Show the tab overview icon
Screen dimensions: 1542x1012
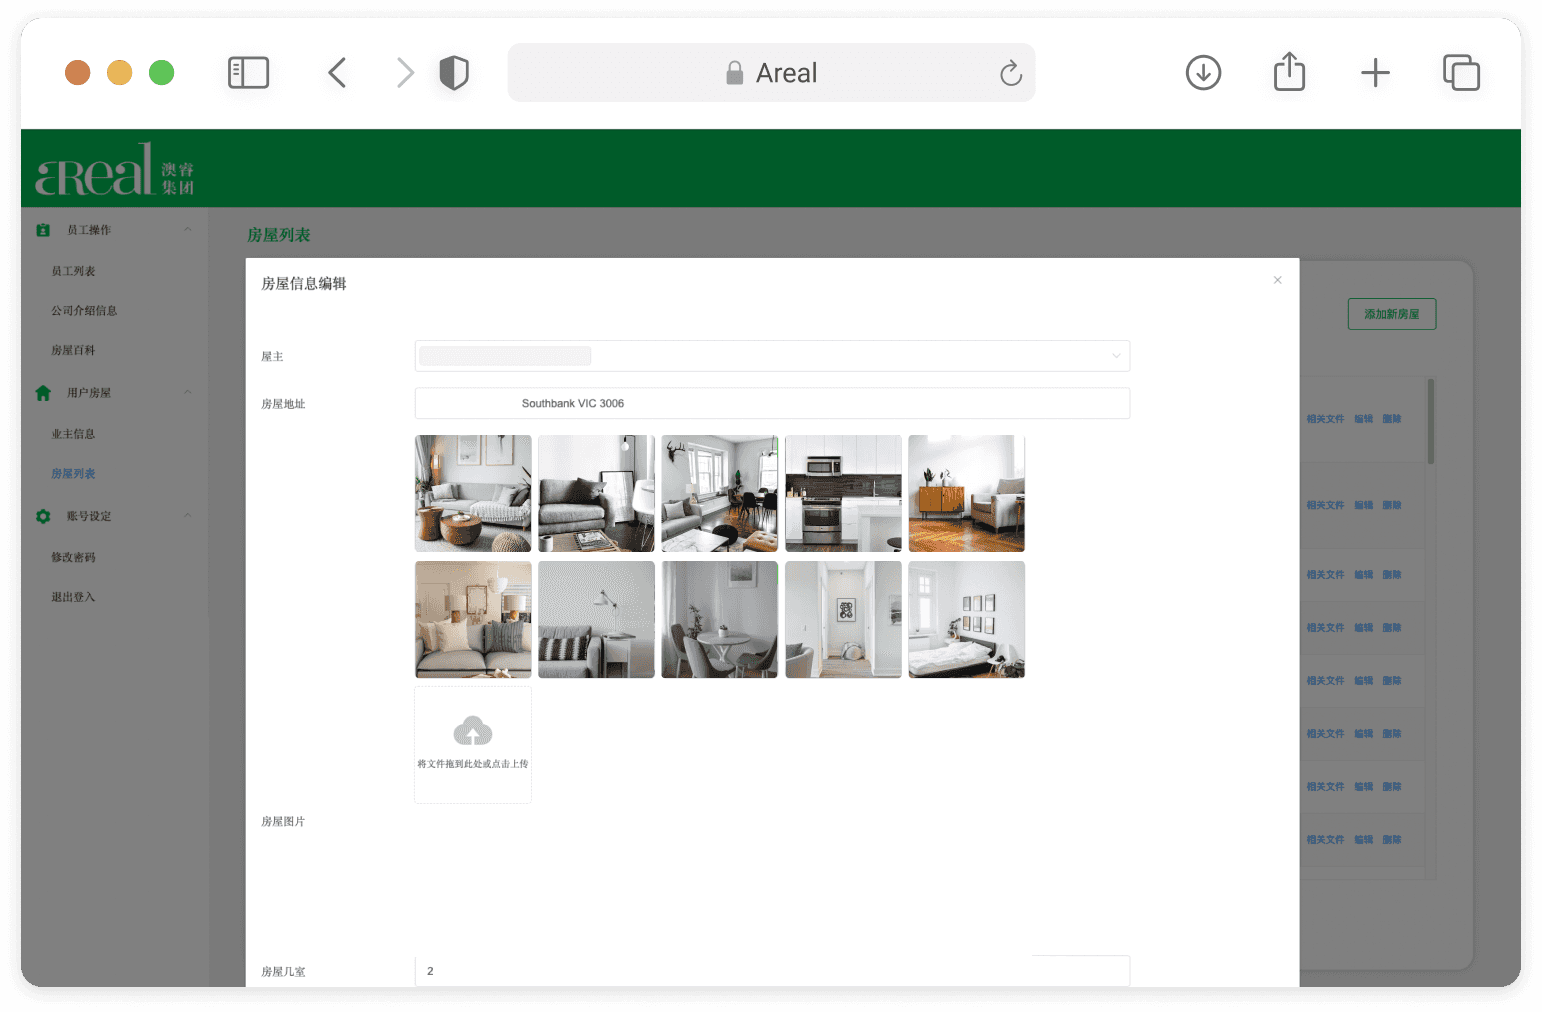(x=1461, y=73)
